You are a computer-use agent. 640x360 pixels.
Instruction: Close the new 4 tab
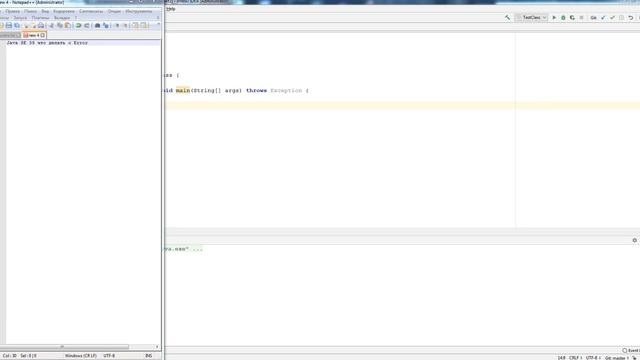tap(43, 35)
